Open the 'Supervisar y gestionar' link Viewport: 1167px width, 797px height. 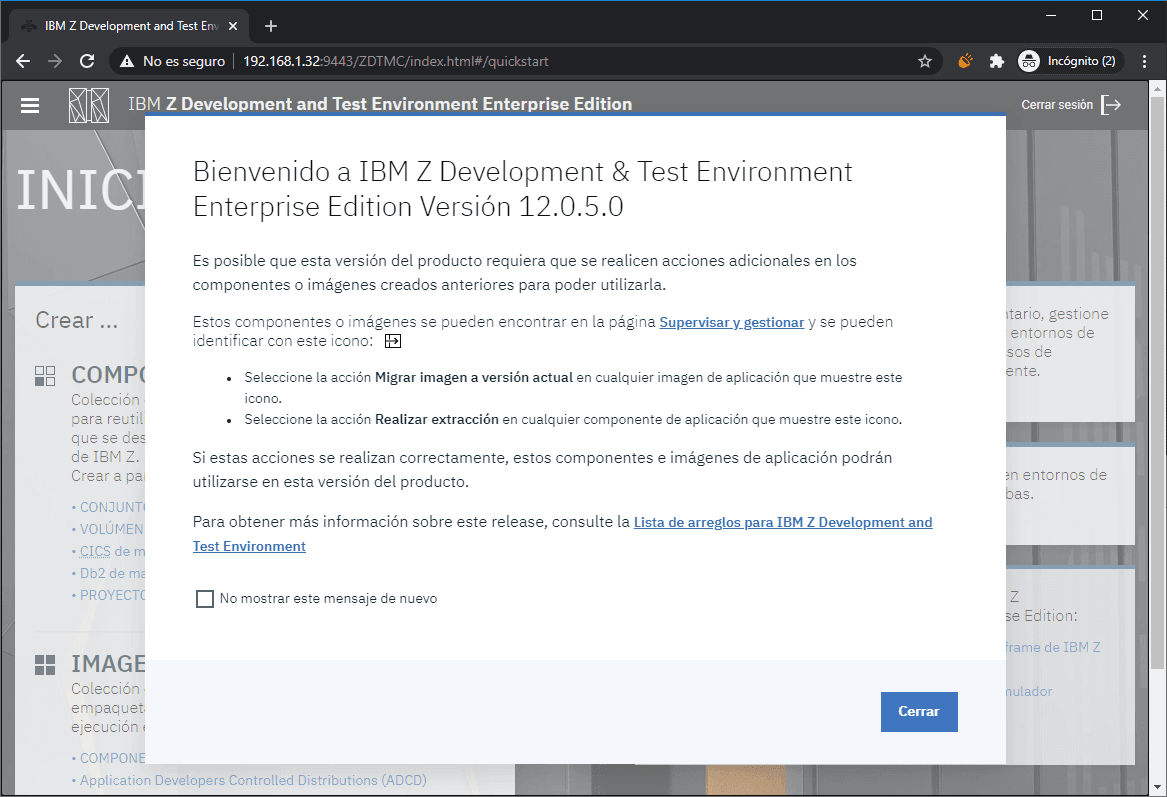pyautogui.click(x=731, y=322)
